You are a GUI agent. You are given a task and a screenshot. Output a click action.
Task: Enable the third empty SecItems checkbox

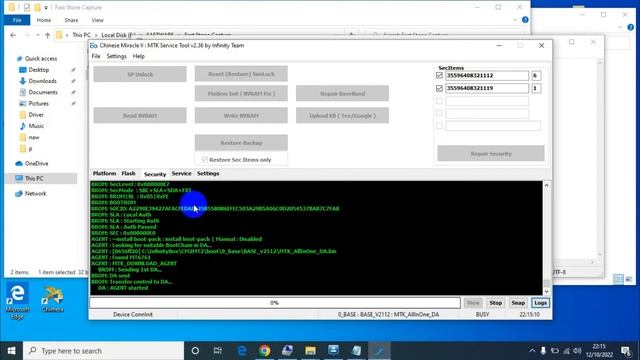coord(439,100)
